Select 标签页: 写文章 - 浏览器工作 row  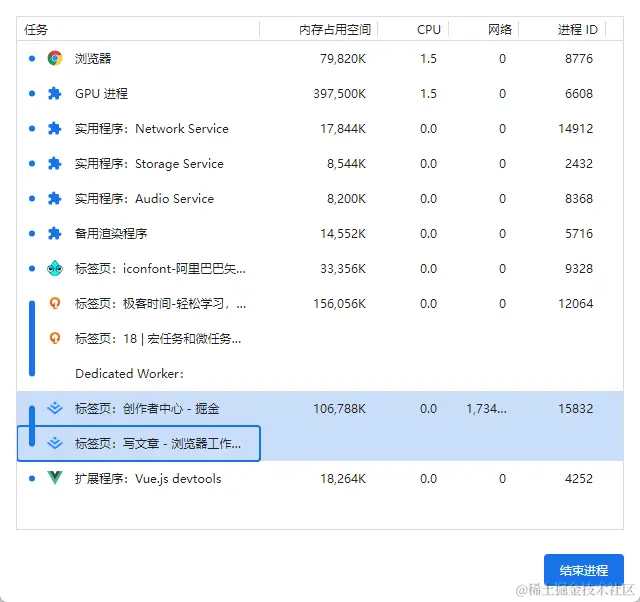coord(320,443)
